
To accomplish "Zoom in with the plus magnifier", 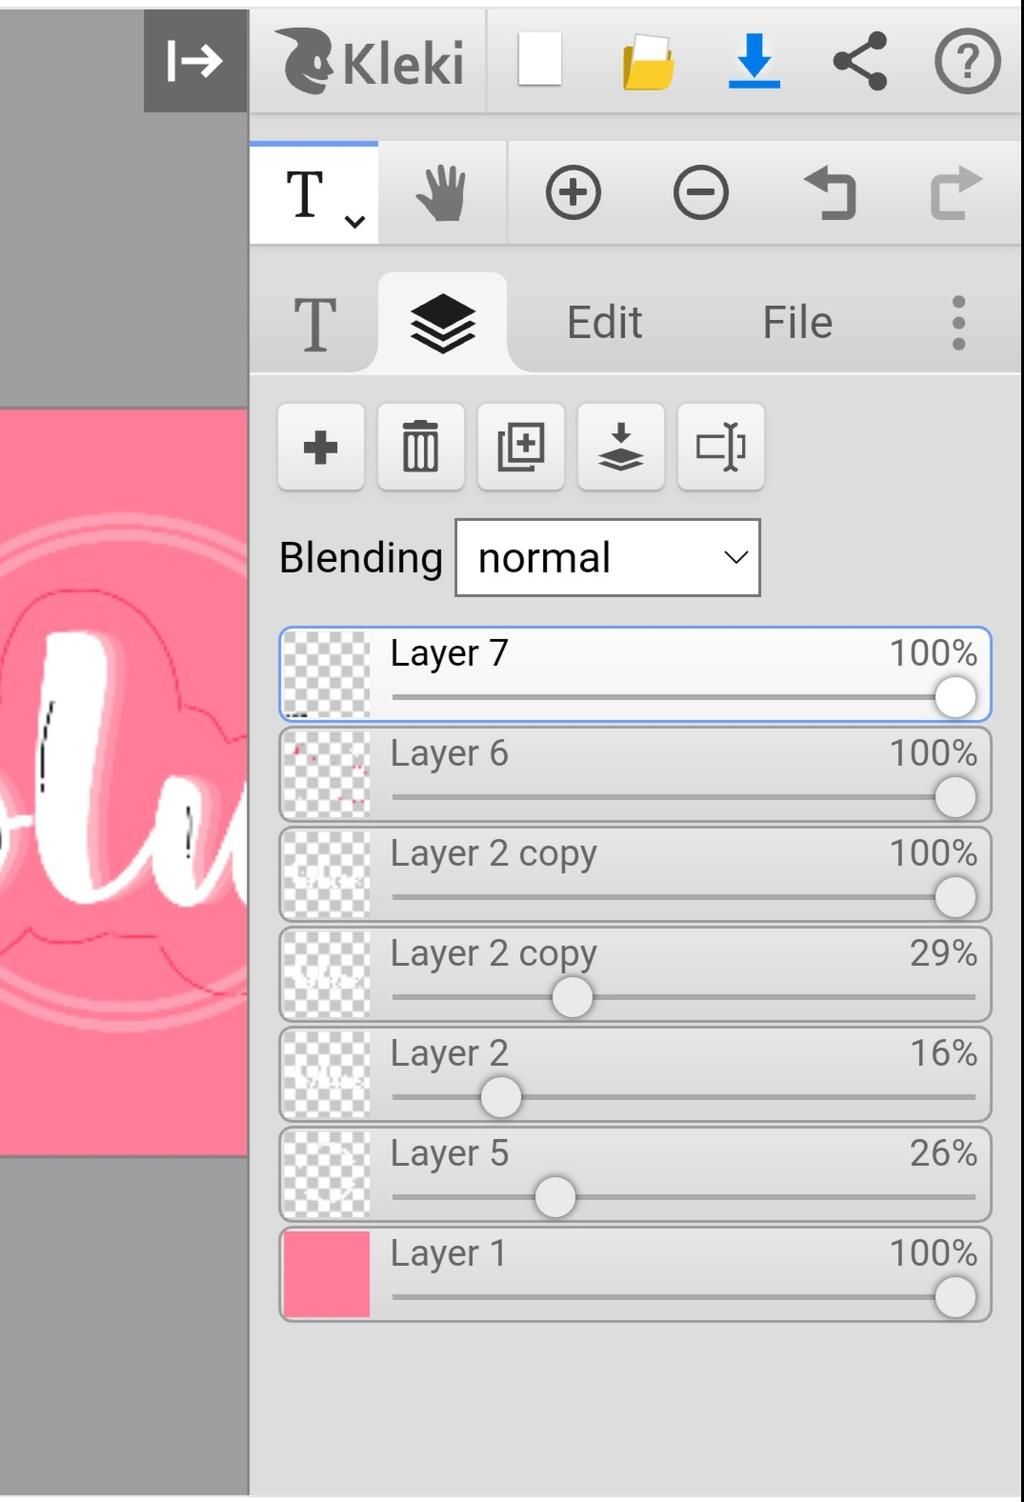I will tap(573, 193).
